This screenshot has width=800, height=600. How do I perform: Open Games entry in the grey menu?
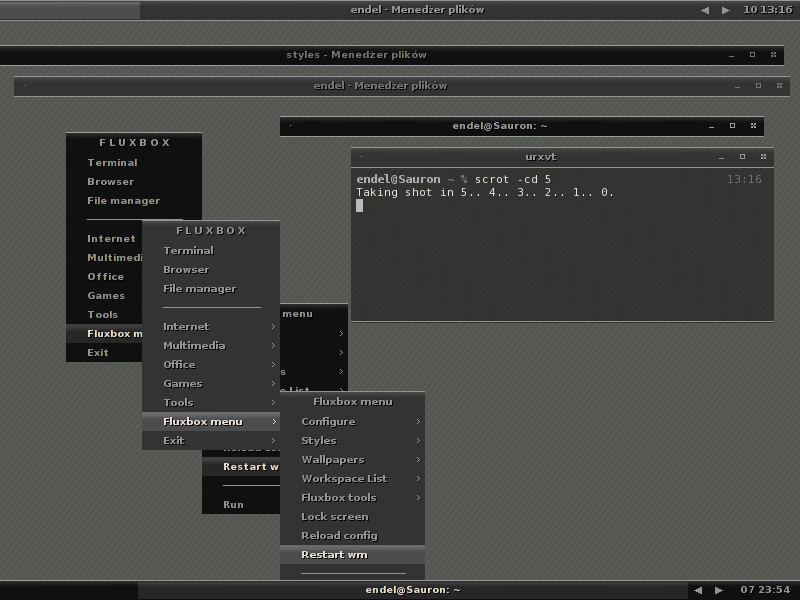[x=211, y=384]
